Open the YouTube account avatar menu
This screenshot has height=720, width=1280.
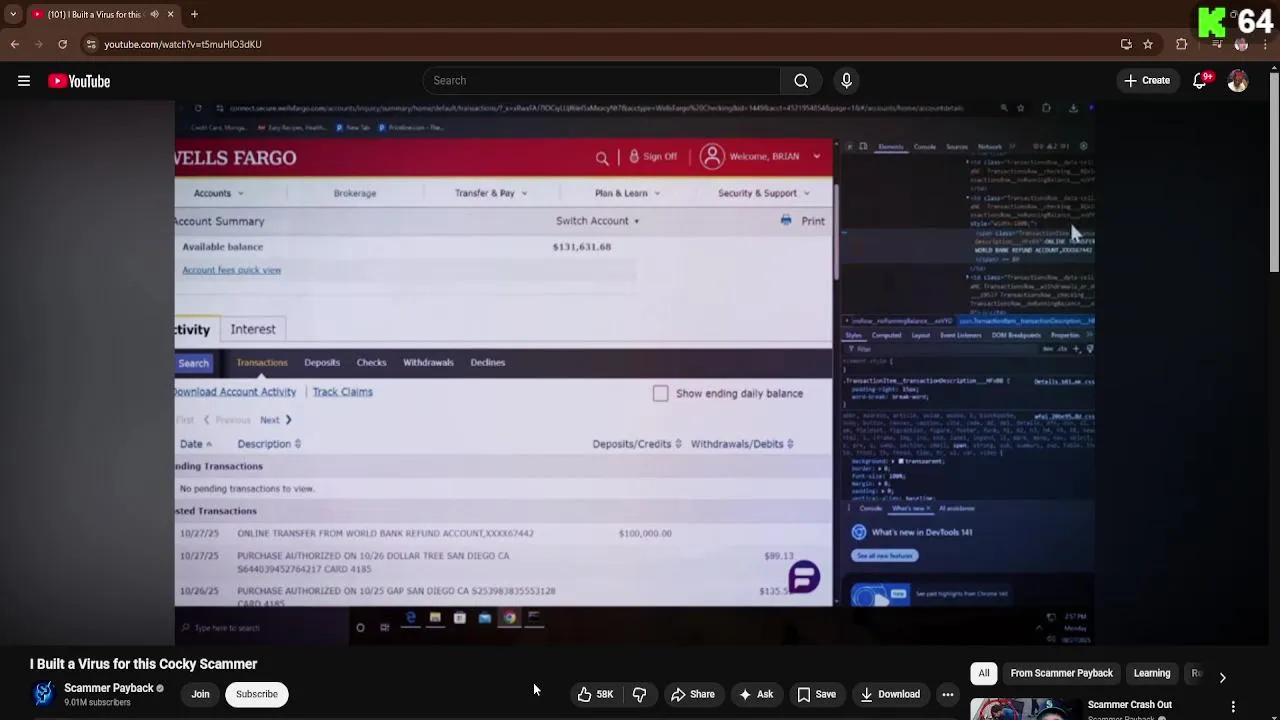pos(1238,81)
